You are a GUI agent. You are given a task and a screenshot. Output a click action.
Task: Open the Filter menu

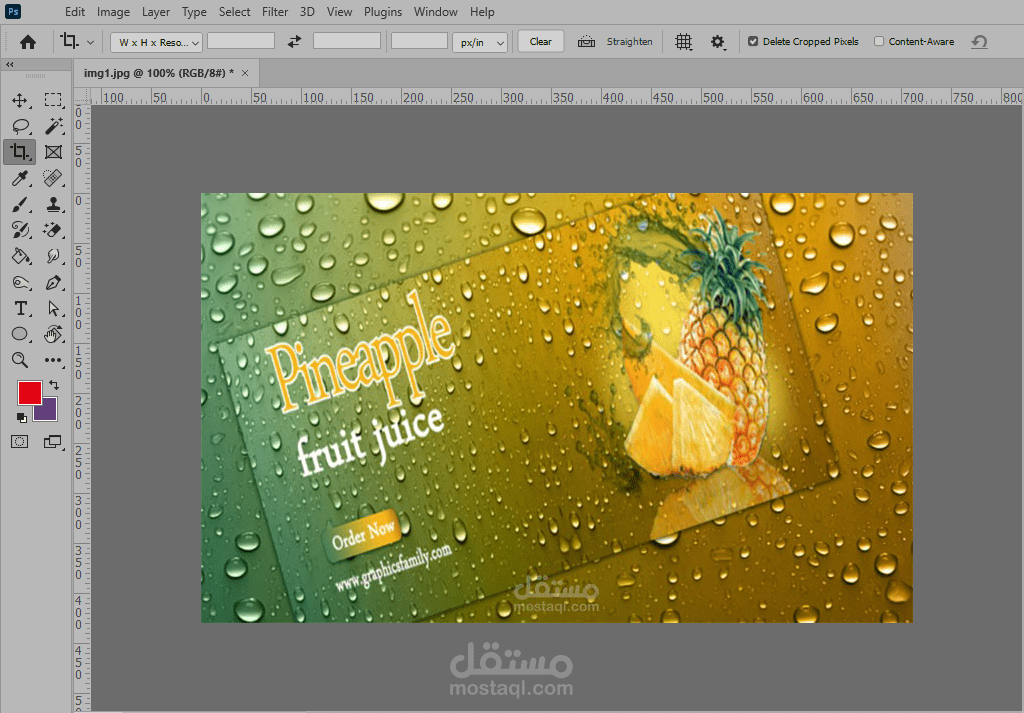[x=275, y=12]
